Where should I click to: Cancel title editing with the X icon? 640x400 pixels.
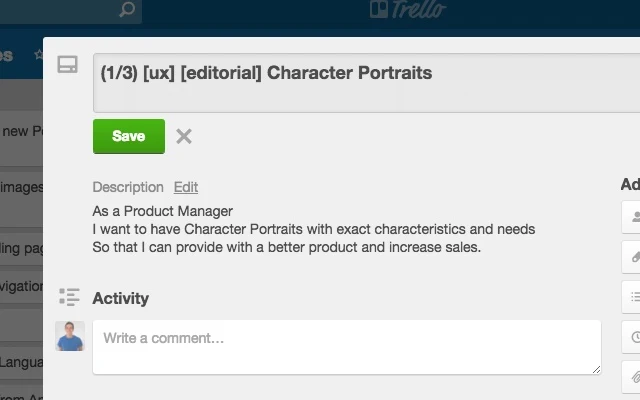coord(184,136)
